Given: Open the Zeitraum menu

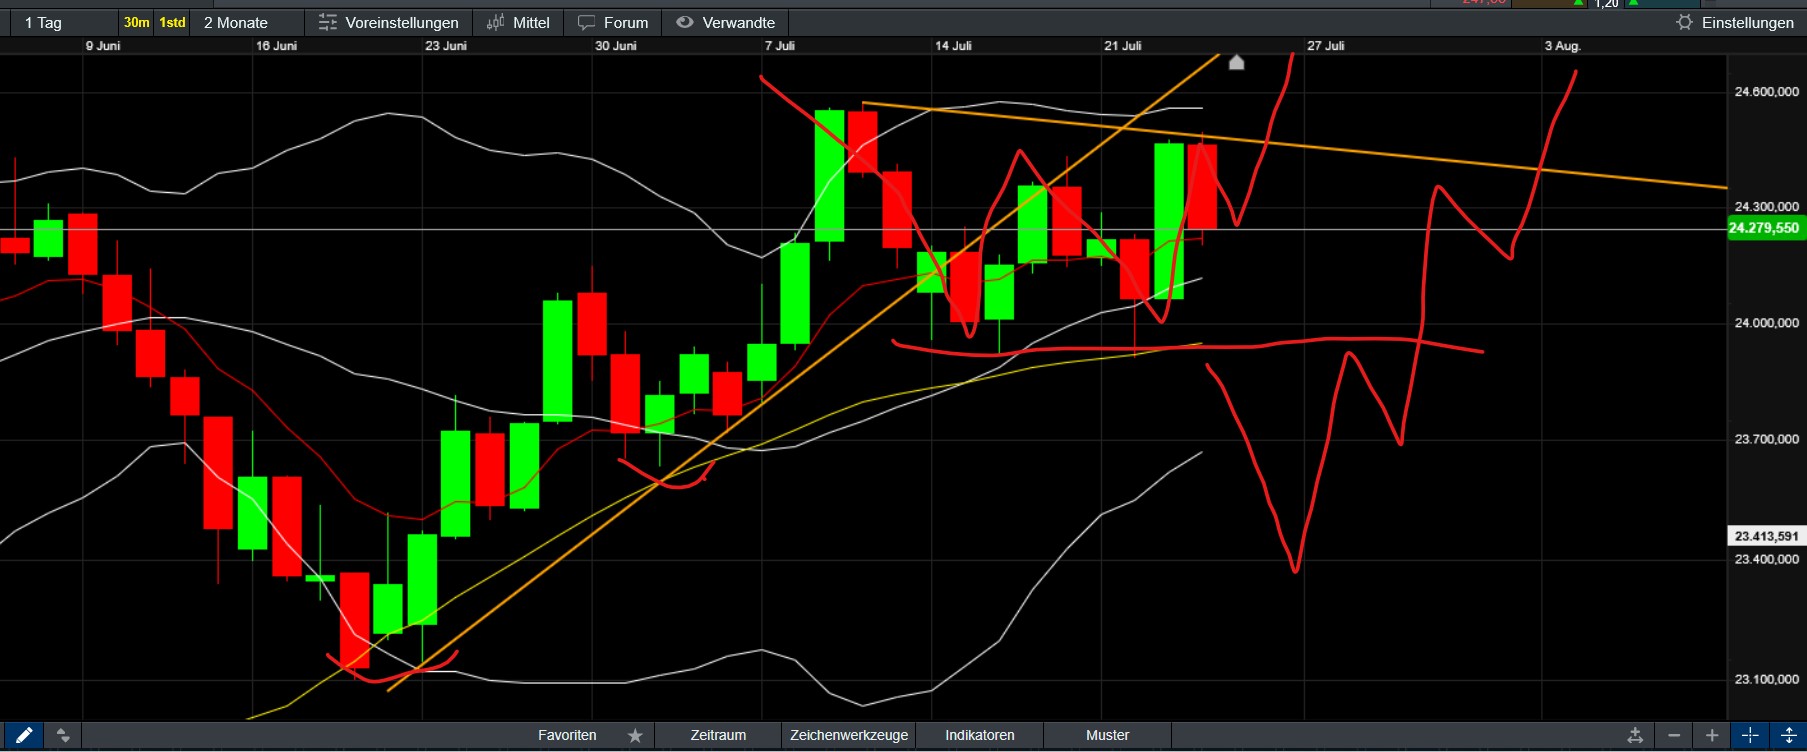Looking at the screenshot, I should tap(718, 736).
